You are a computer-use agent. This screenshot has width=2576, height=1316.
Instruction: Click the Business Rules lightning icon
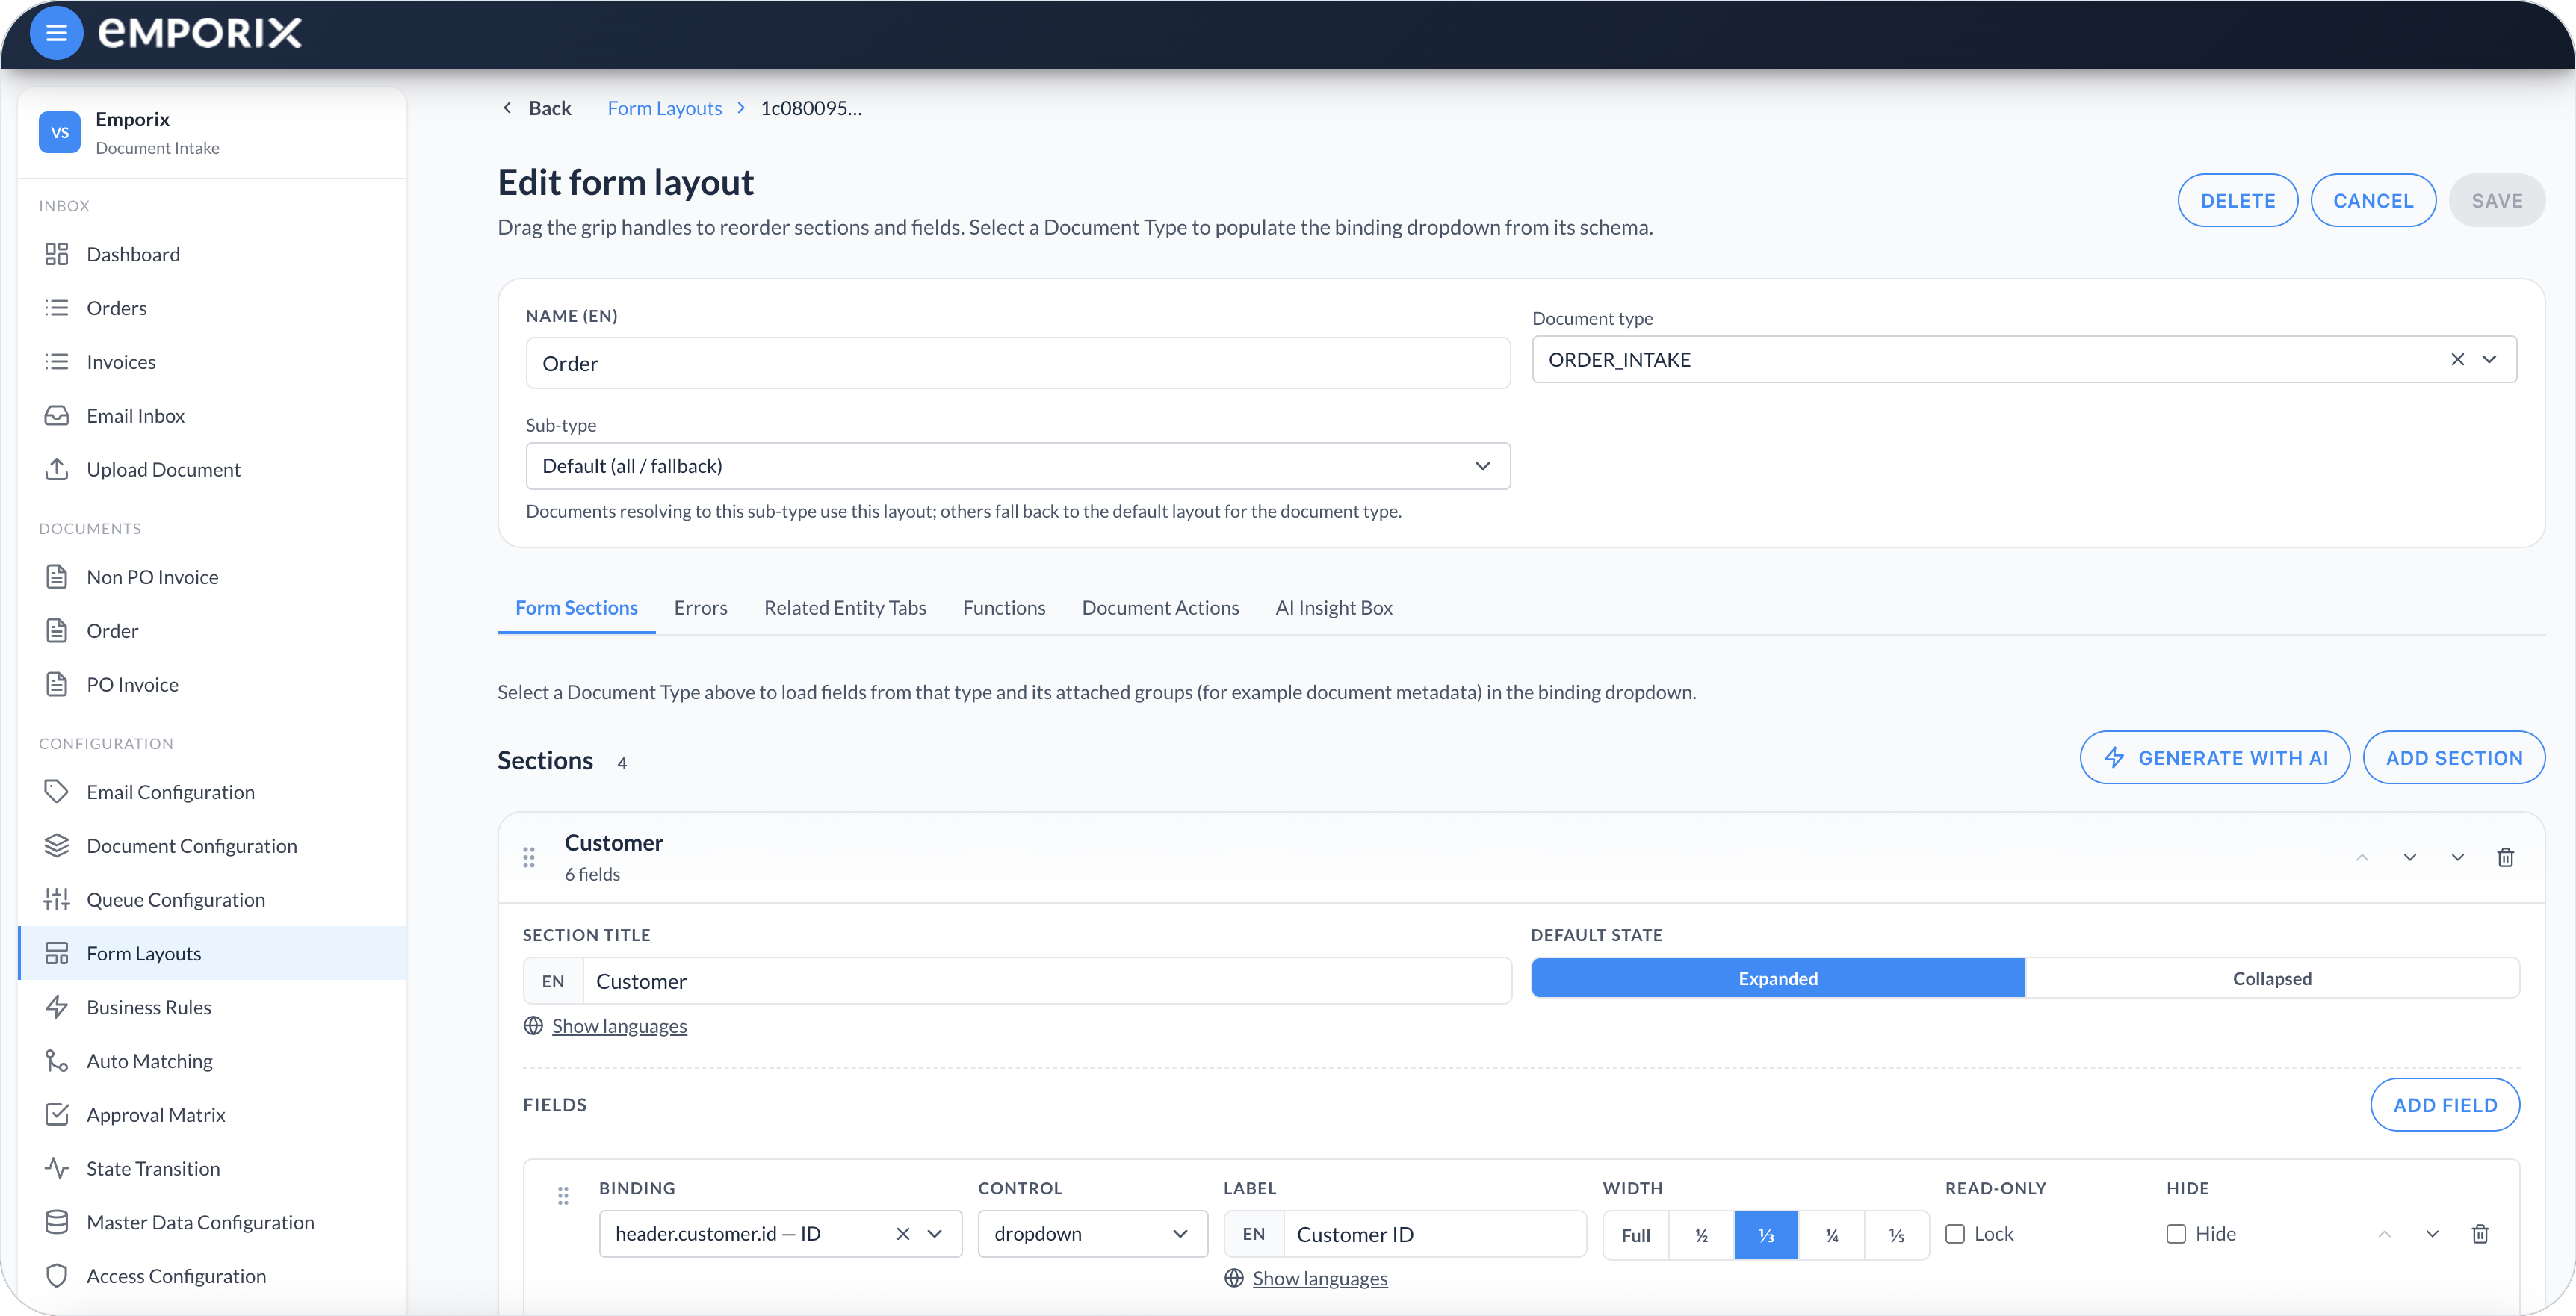(x=57, y=1006)
